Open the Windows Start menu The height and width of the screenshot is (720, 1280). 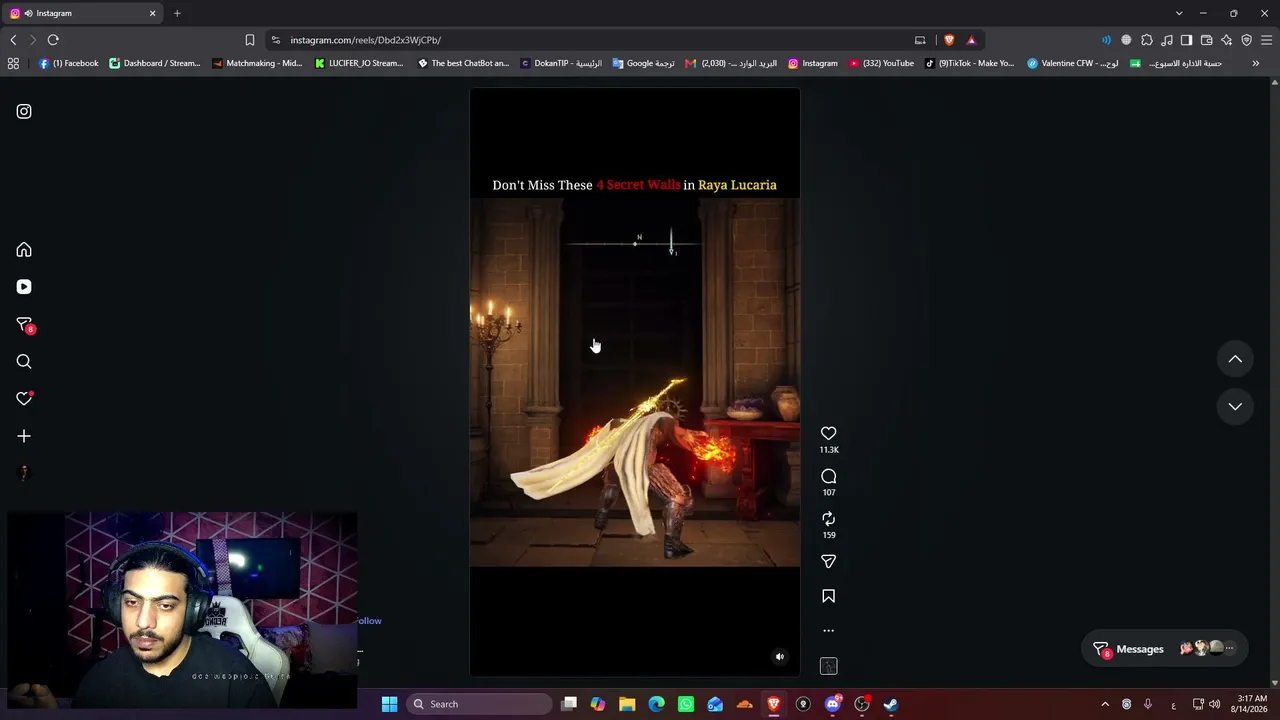coord(389,704)
